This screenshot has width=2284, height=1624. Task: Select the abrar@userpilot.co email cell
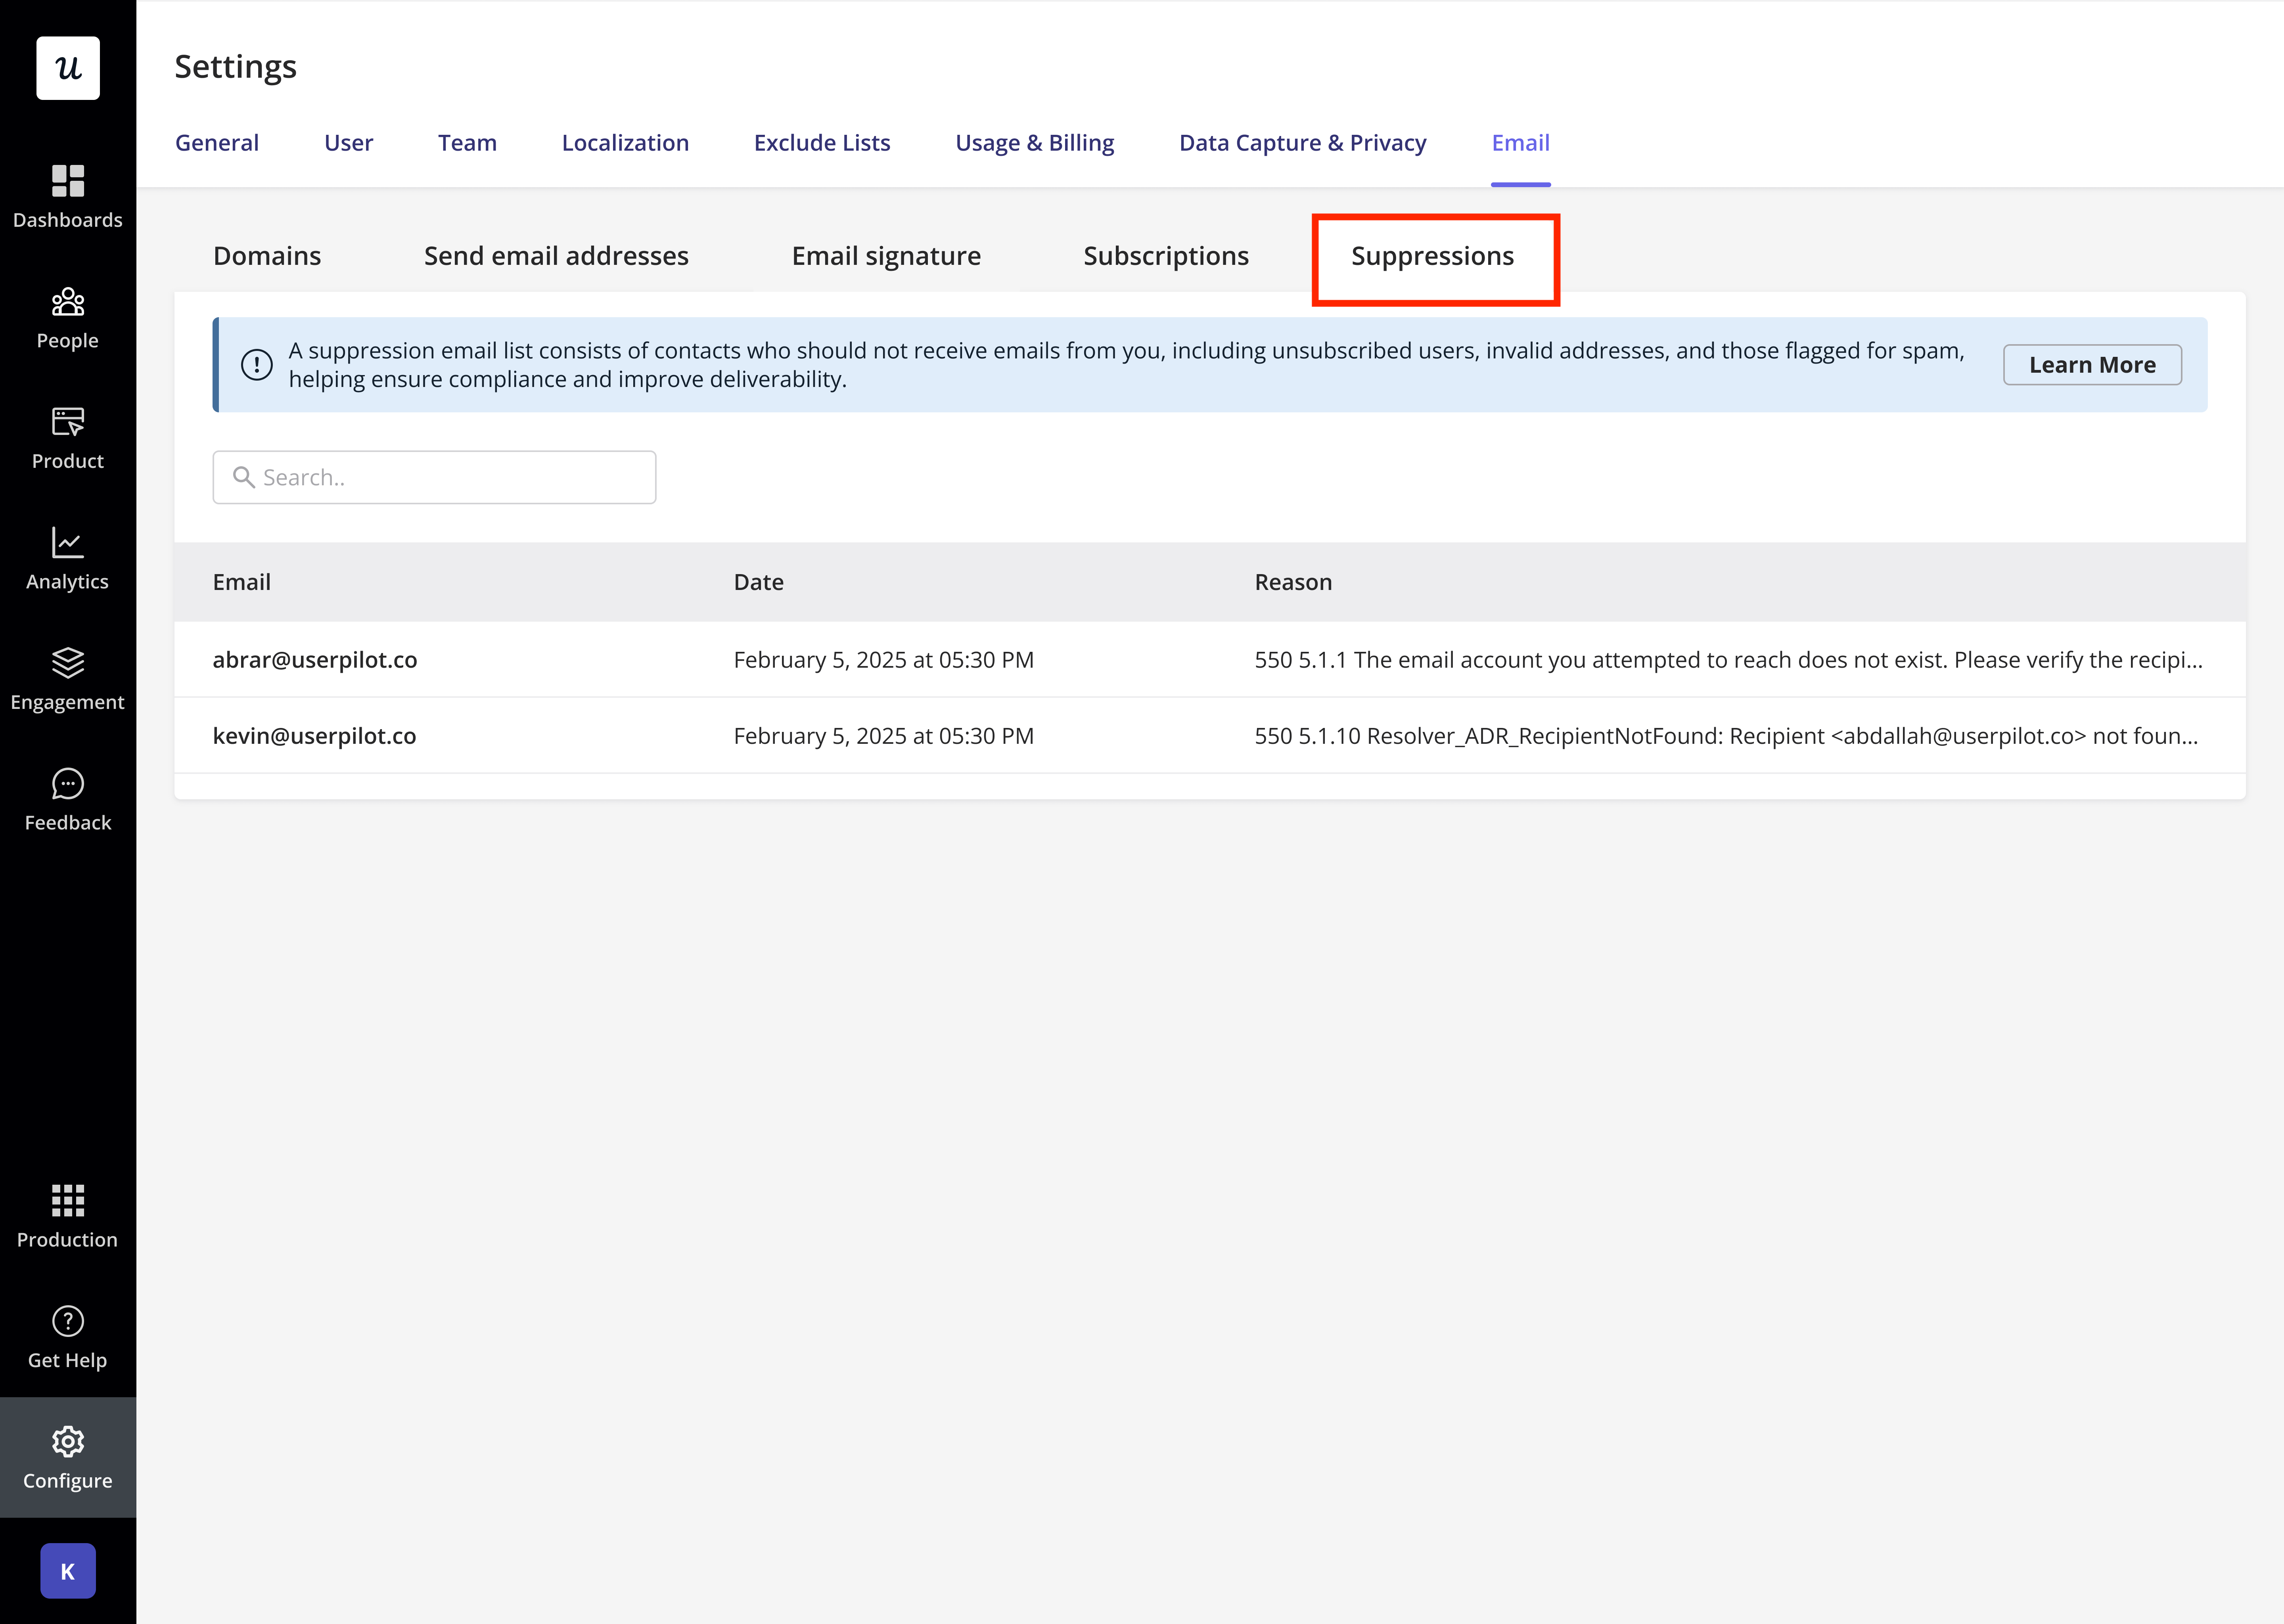[315, 660]
